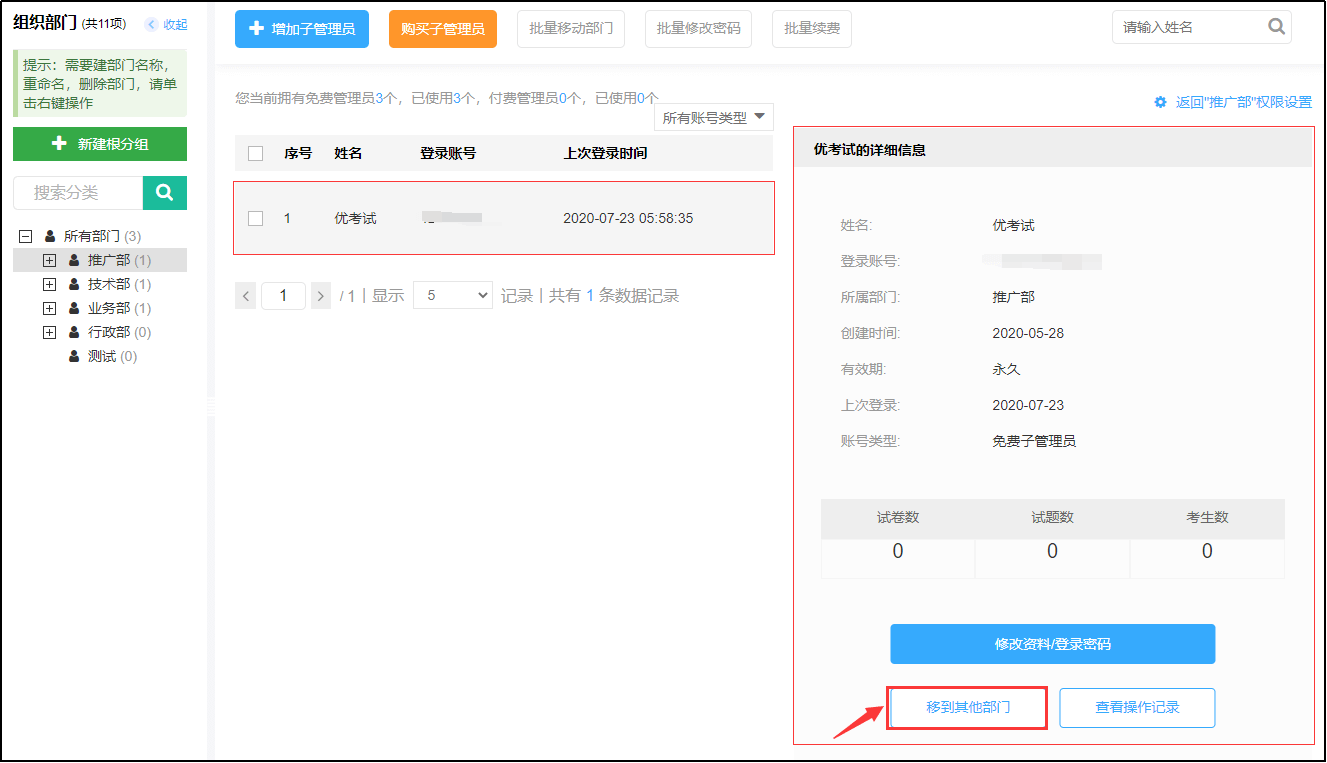This screenshot has width=1327, height=763.
Task: Expand the 业务部 tree node
Action: [x=49, y=308]
